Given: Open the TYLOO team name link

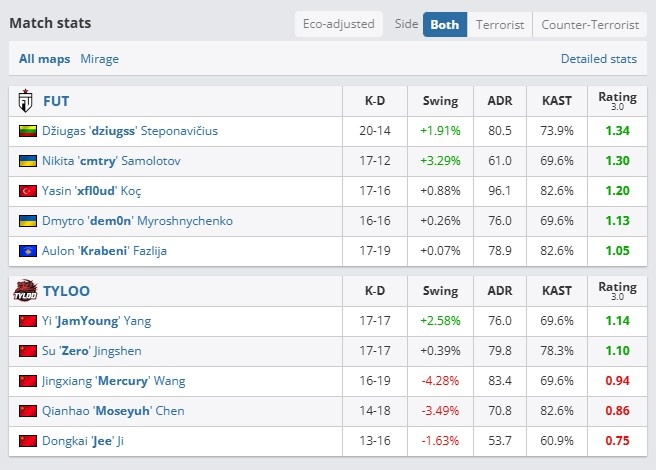Looking at the screenshot, I should click(x=67, y=291).
